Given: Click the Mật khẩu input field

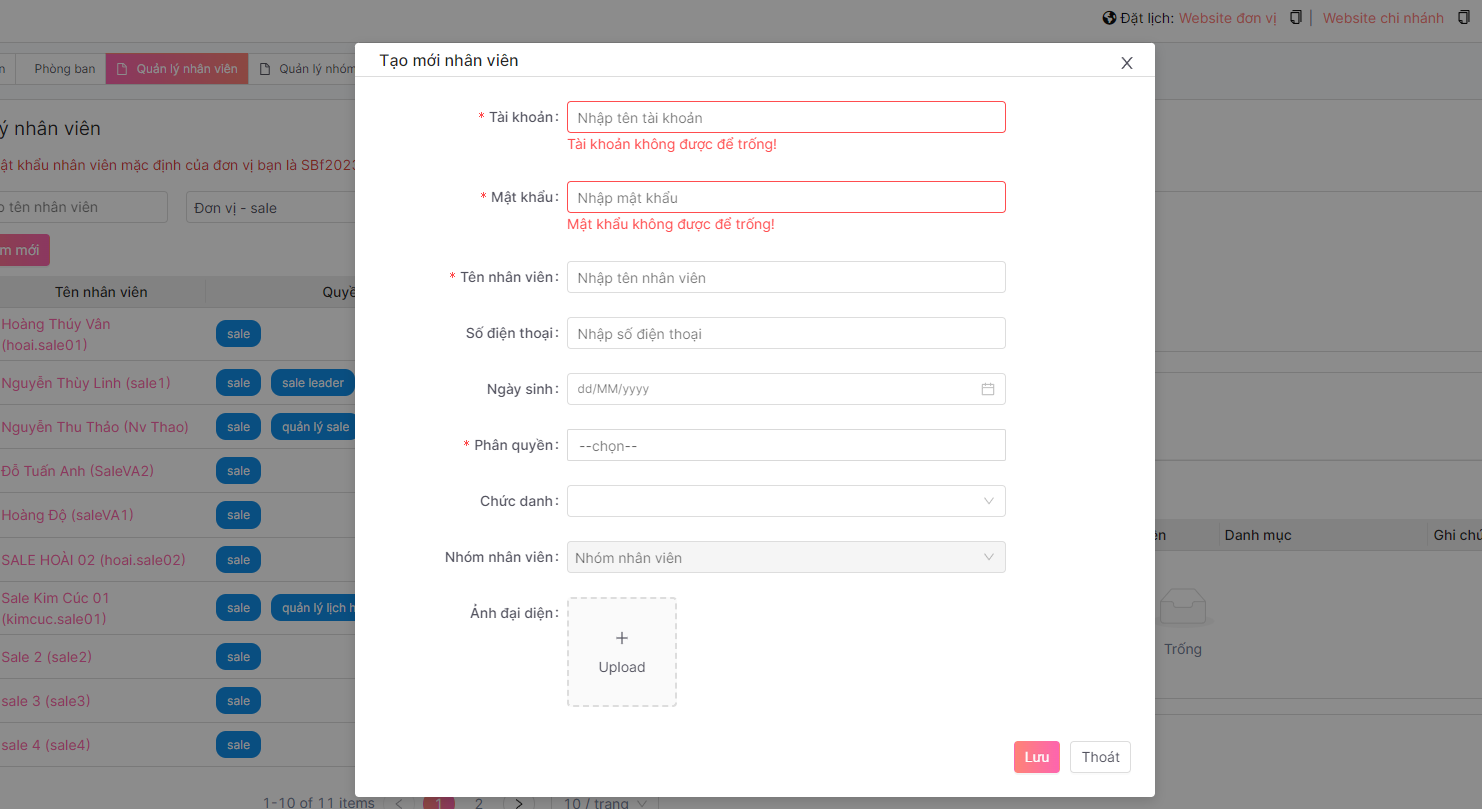Looking at the screenshot, I should (785, 197).
